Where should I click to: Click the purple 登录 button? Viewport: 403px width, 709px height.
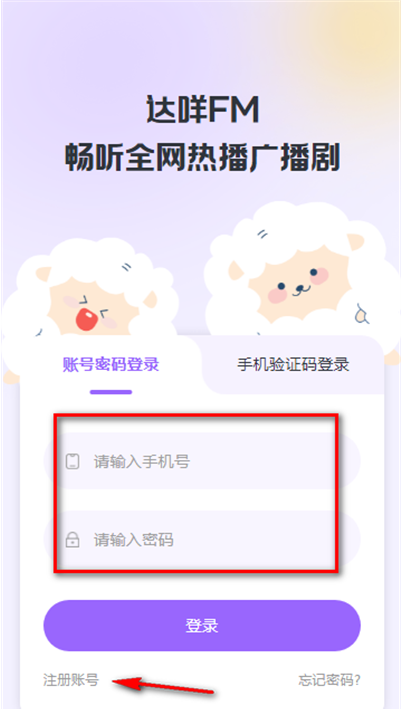[x=202, y=626]
